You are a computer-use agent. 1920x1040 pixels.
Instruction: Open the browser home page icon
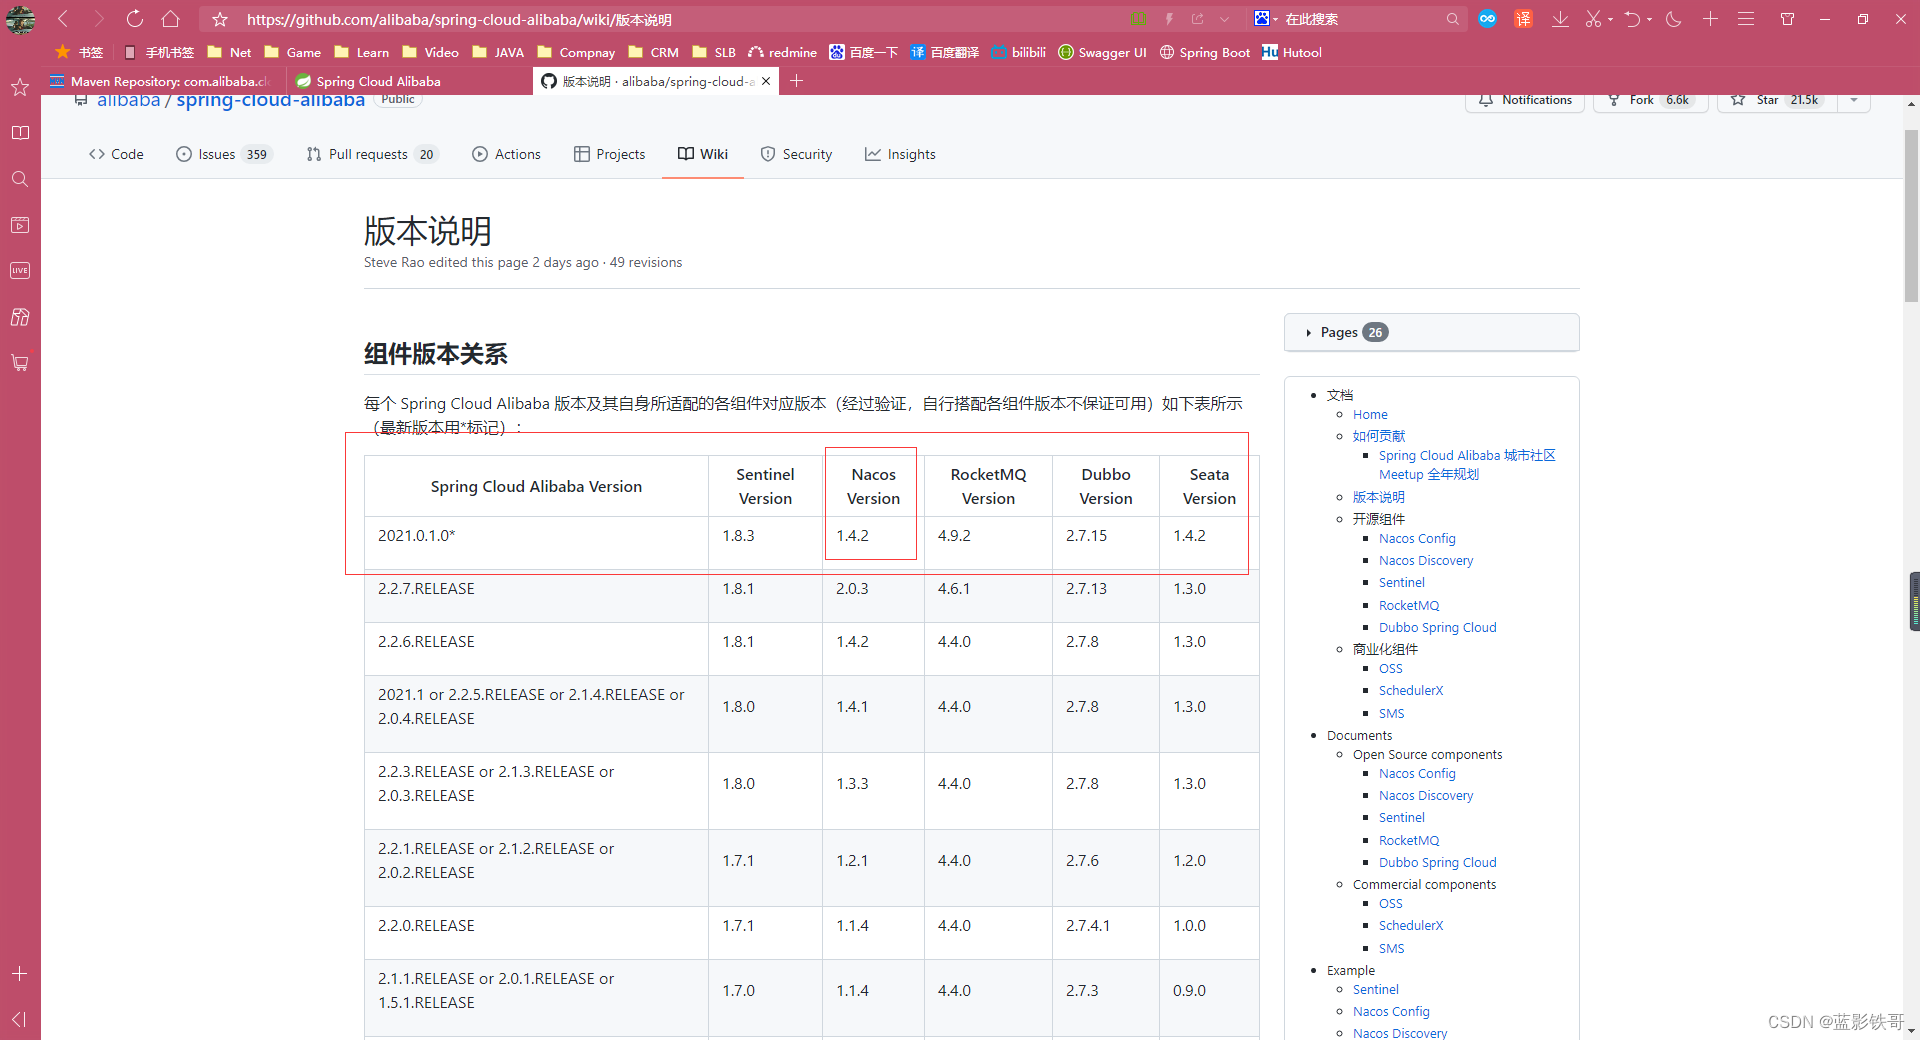point(171,19)
